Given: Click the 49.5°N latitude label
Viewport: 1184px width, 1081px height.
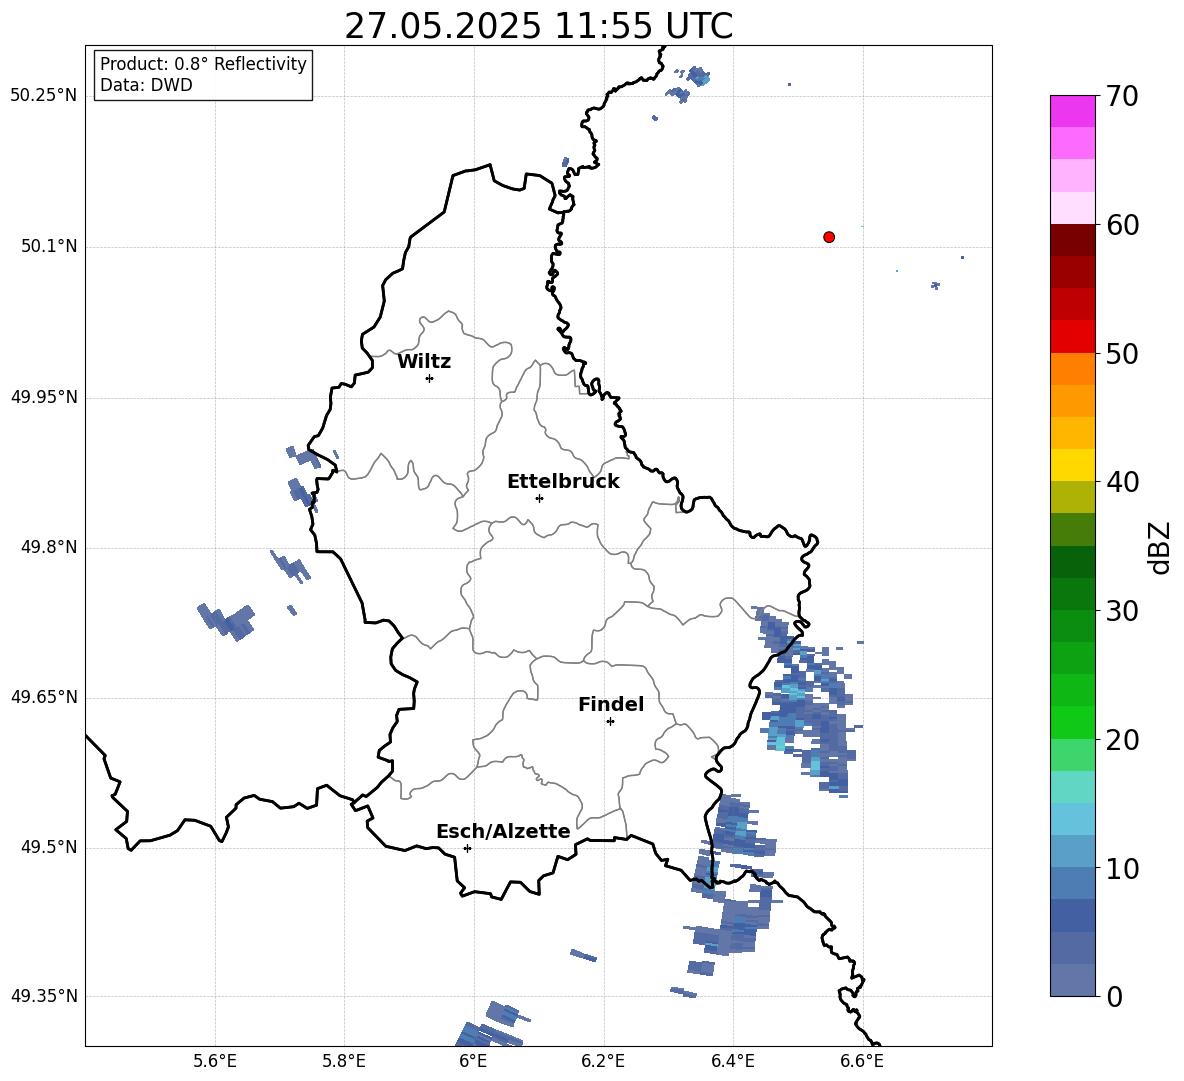Looking at the screenshot, I should coord(49,847).
